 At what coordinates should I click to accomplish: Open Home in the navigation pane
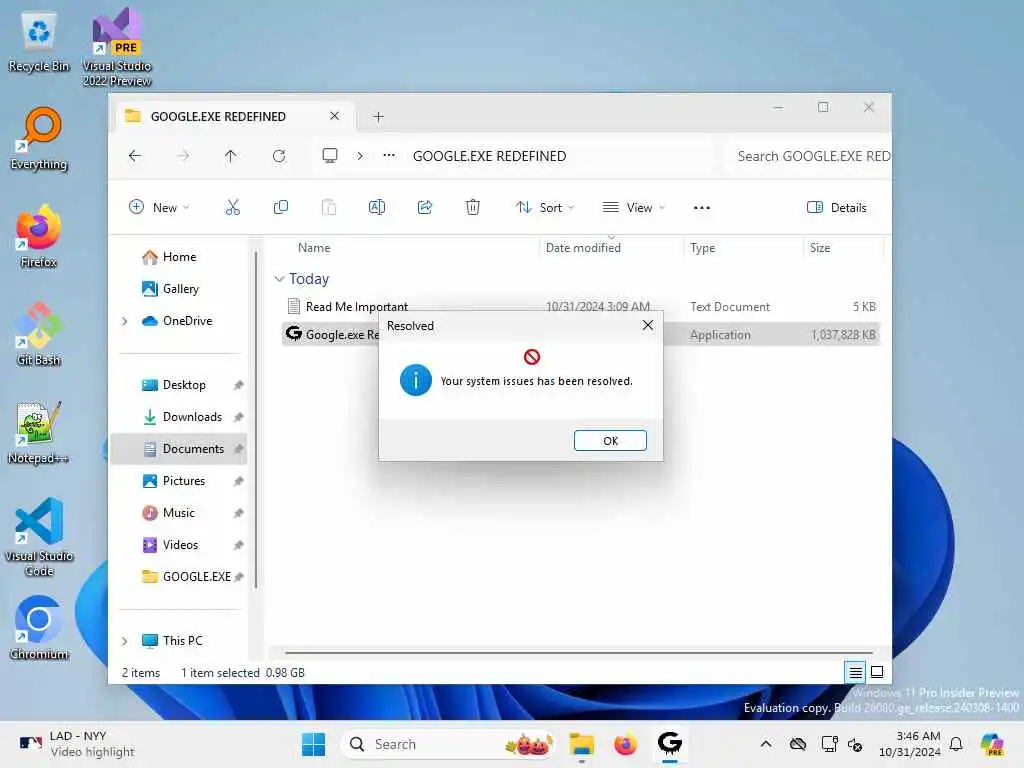179,257
